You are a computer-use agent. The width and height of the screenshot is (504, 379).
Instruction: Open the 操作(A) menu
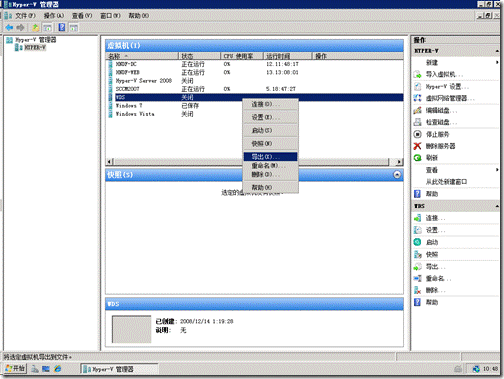coord(54,16)
